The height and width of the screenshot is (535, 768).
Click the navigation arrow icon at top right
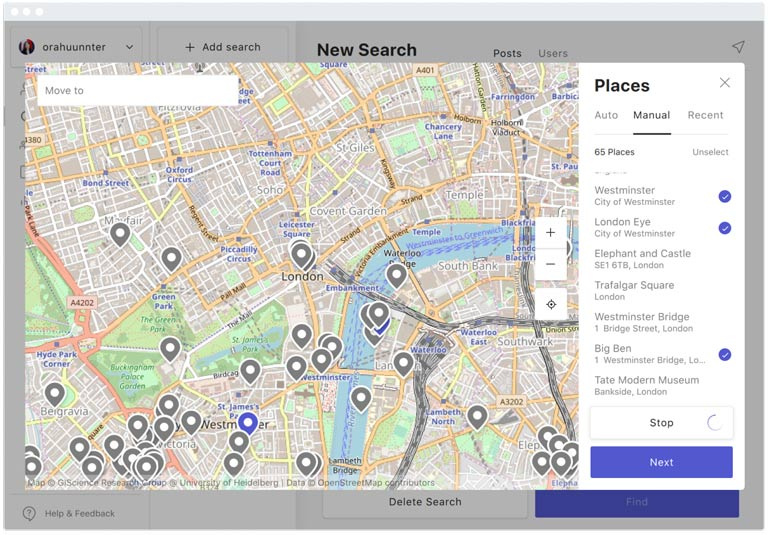(738, 47)
